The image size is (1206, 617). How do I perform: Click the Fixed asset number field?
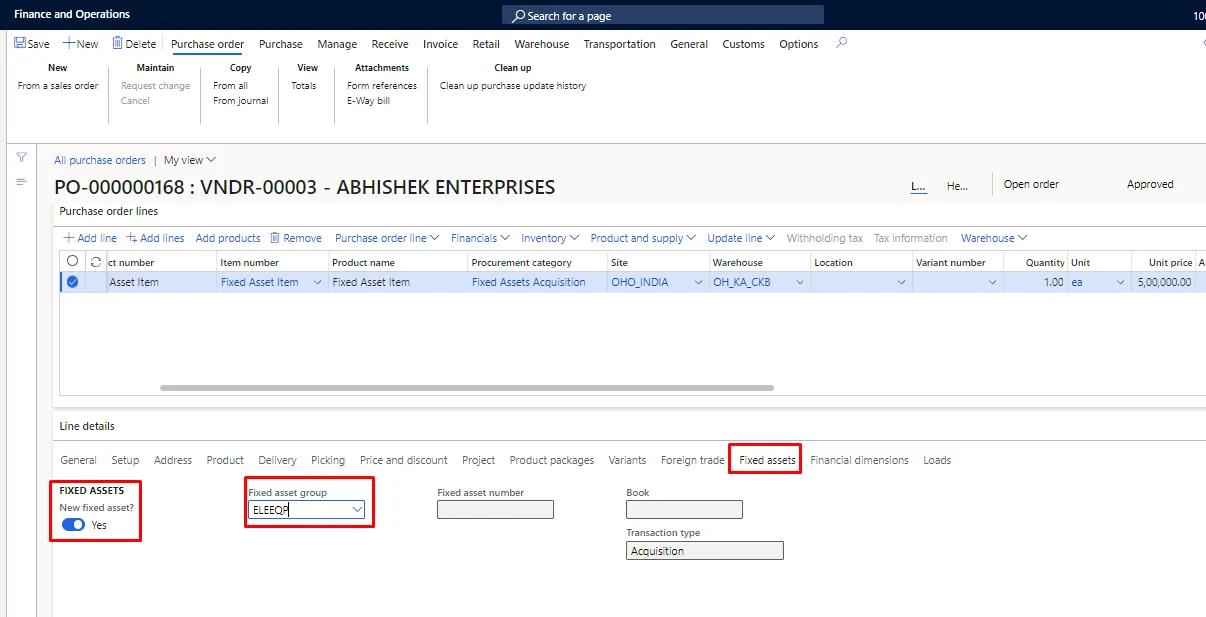[495, 510]
